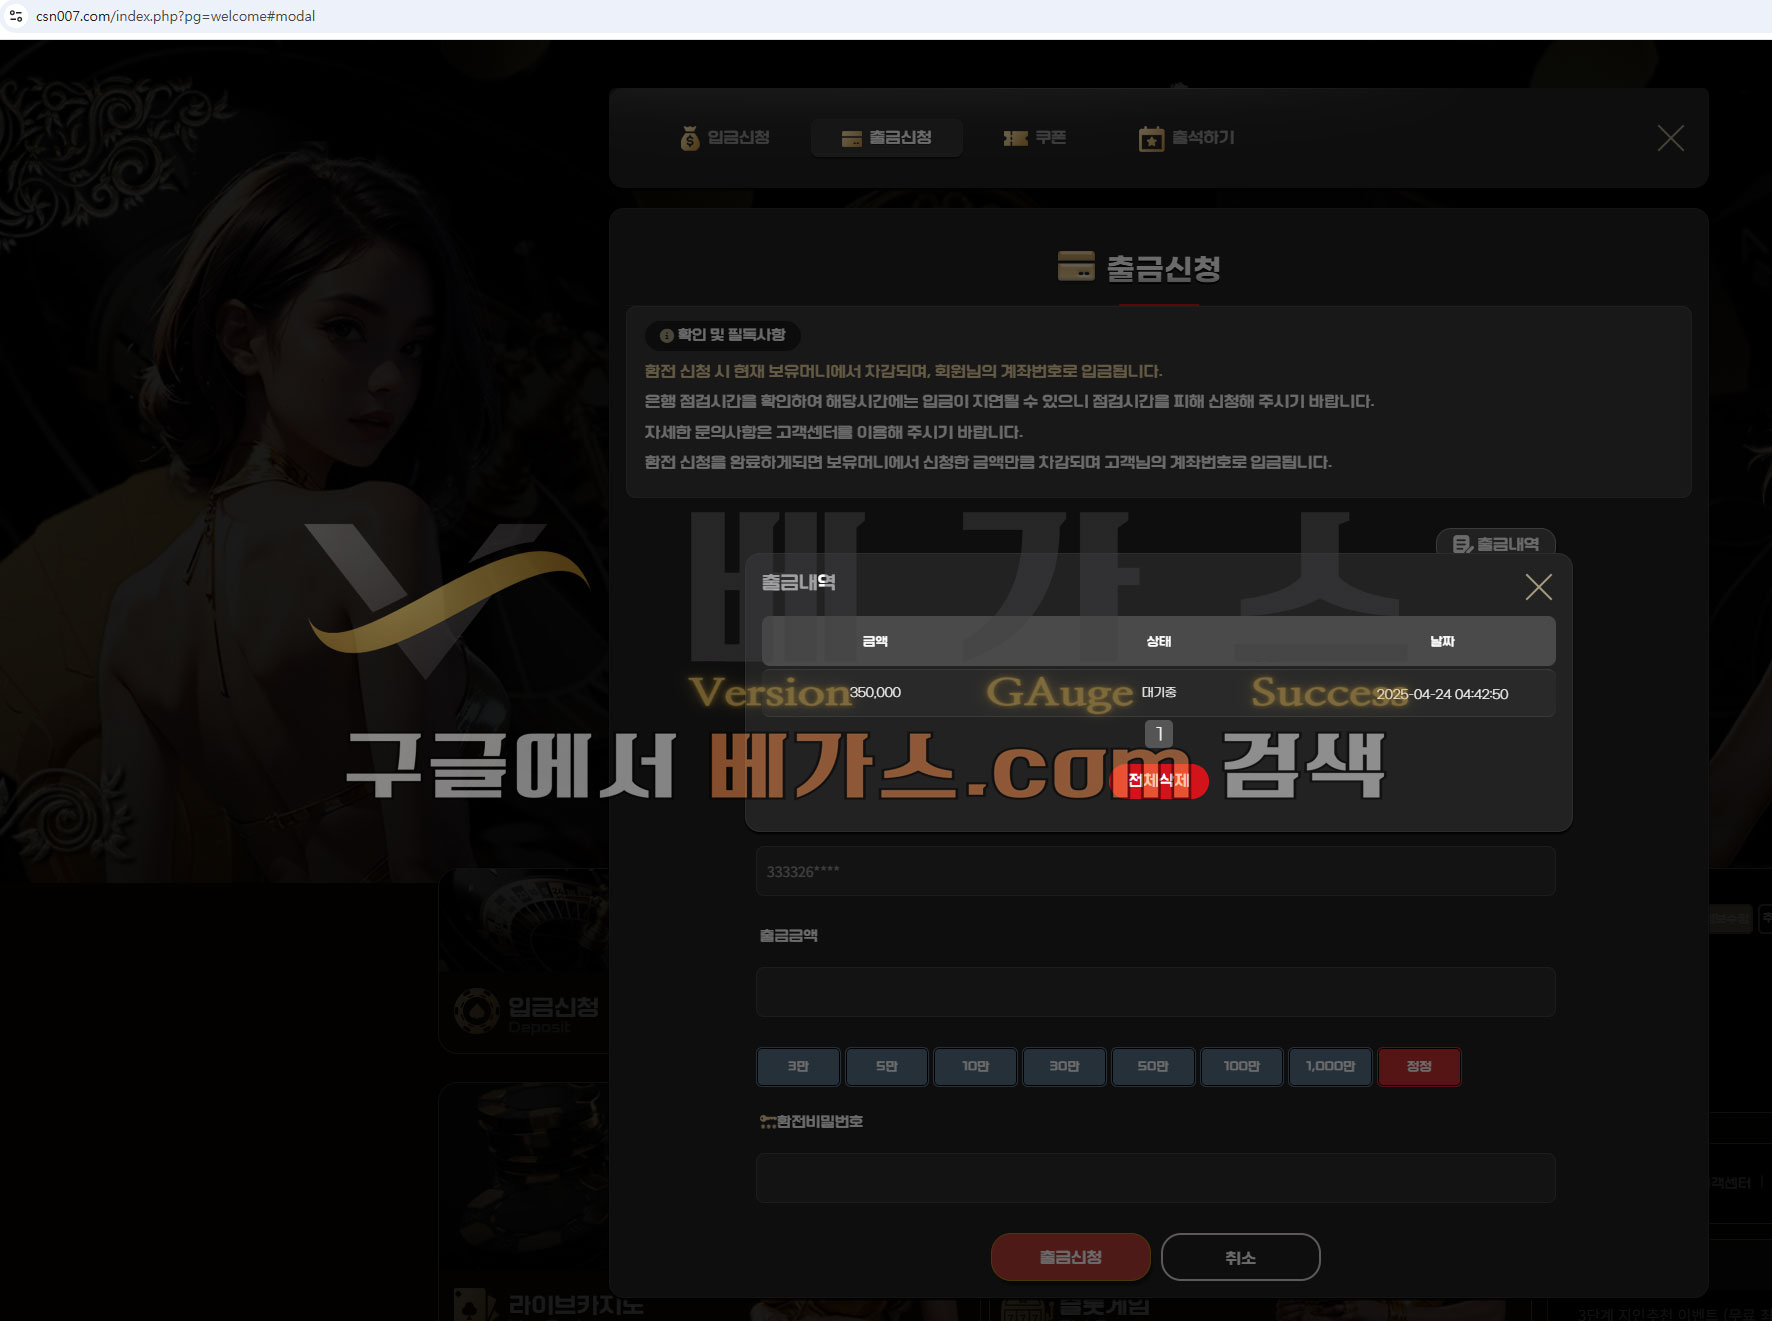
Task: Open the 출금내역 history button
Action: pos(1495,544)
